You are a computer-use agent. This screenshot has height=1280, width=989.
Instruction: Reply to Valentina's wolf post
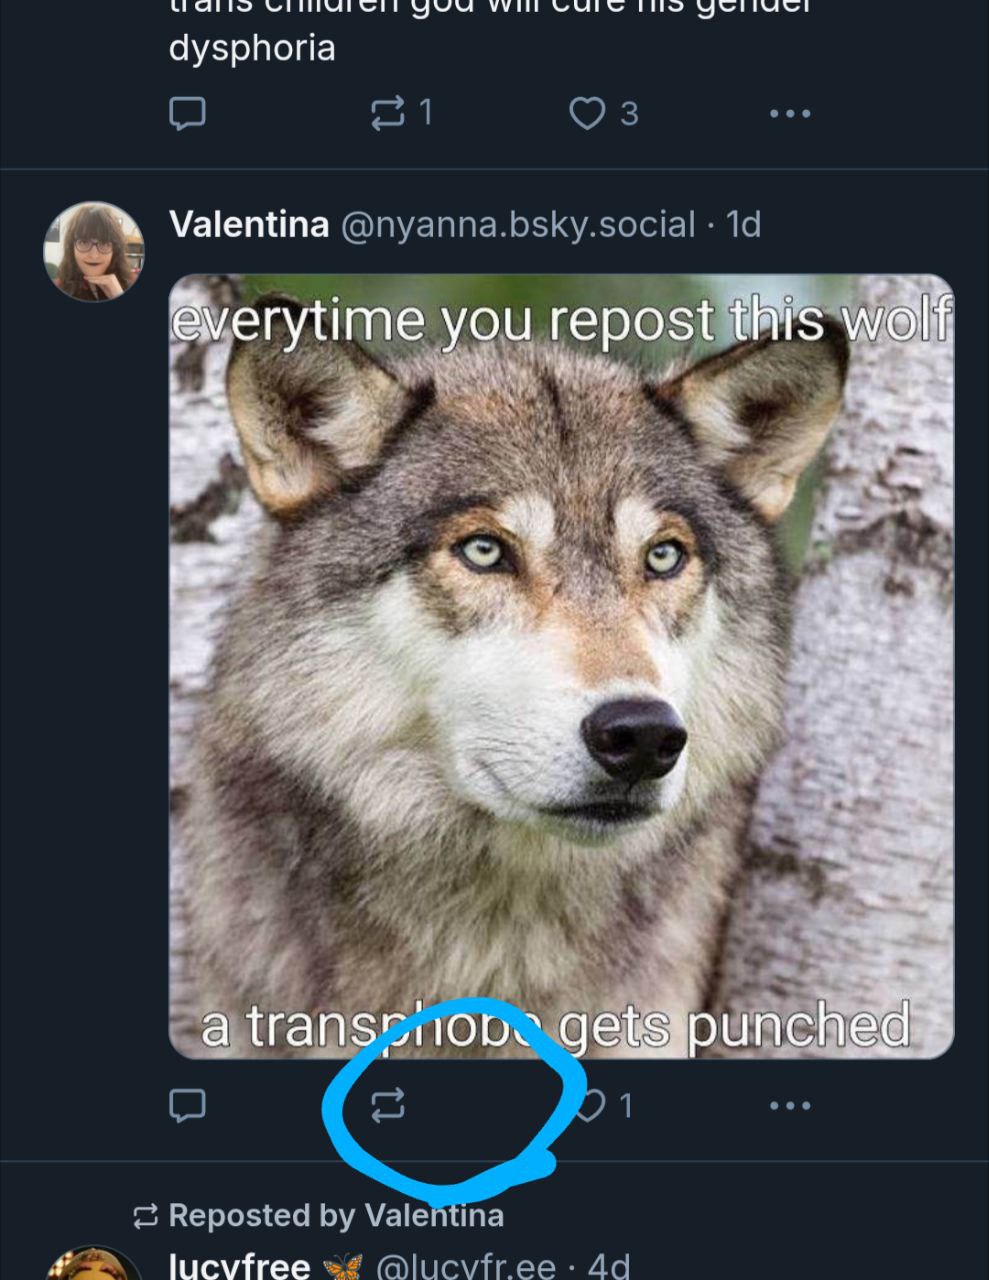[x=187, y=1104]
